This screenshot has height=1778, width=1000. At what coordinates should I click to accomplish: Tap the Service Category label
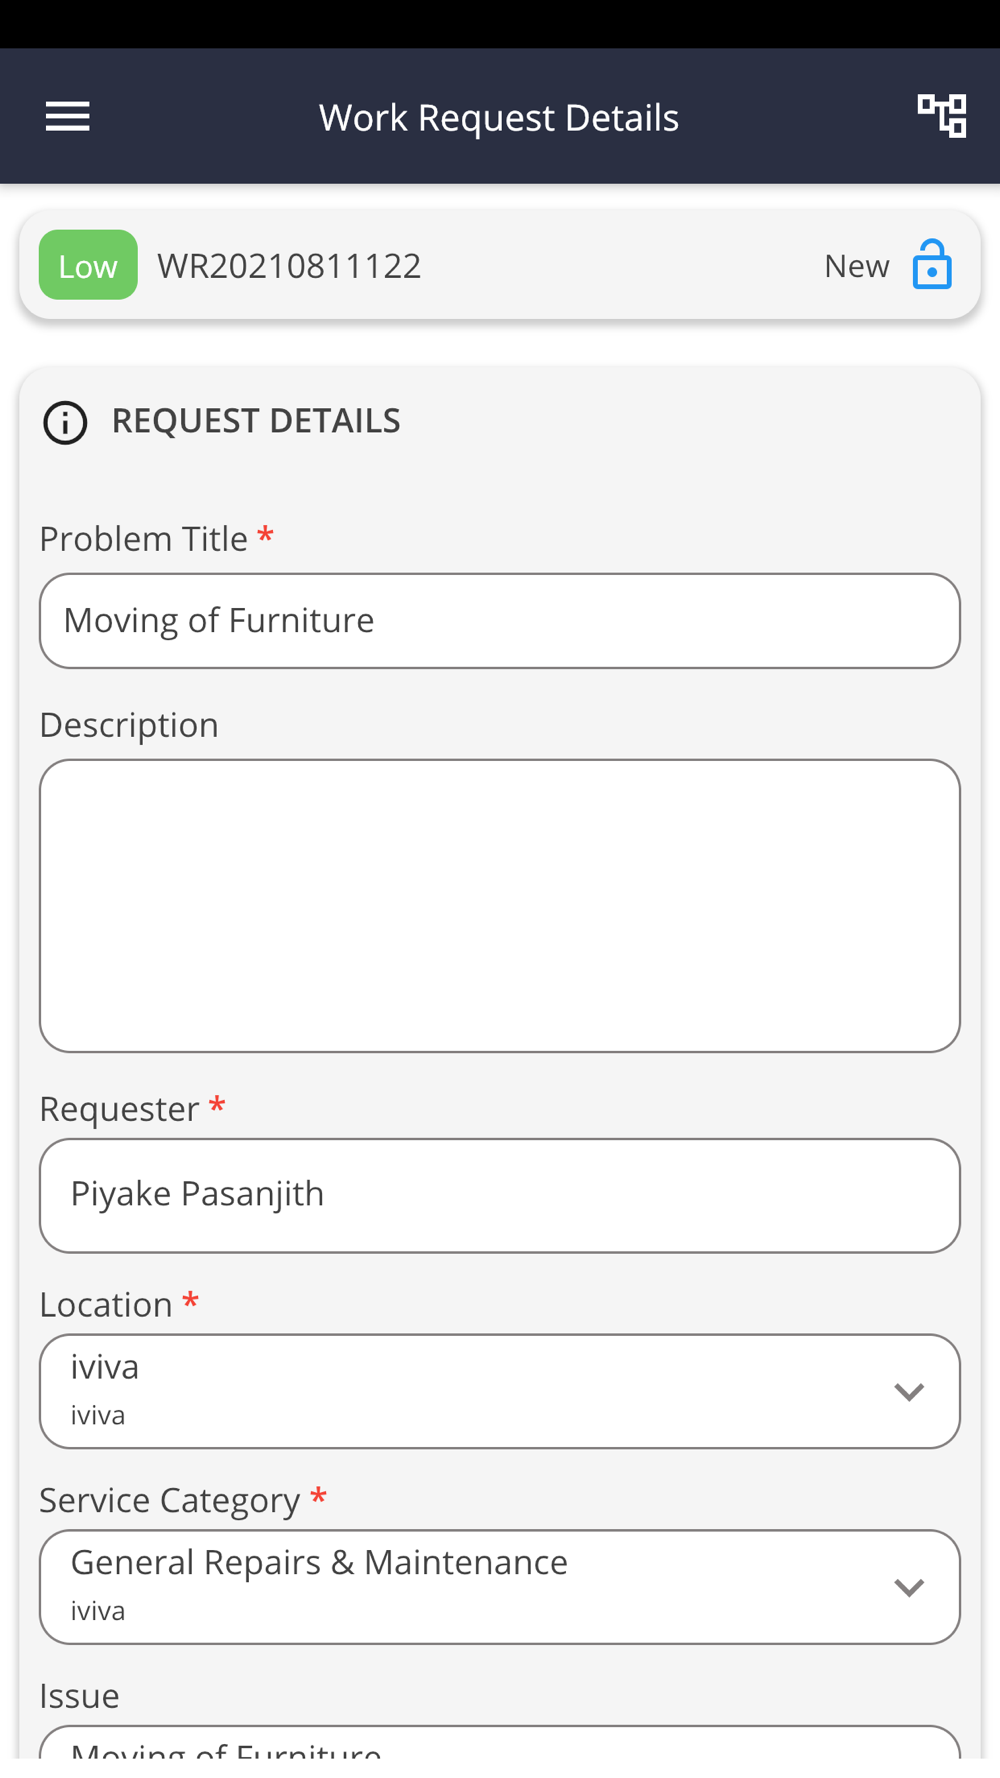(x=169, y=1500)
